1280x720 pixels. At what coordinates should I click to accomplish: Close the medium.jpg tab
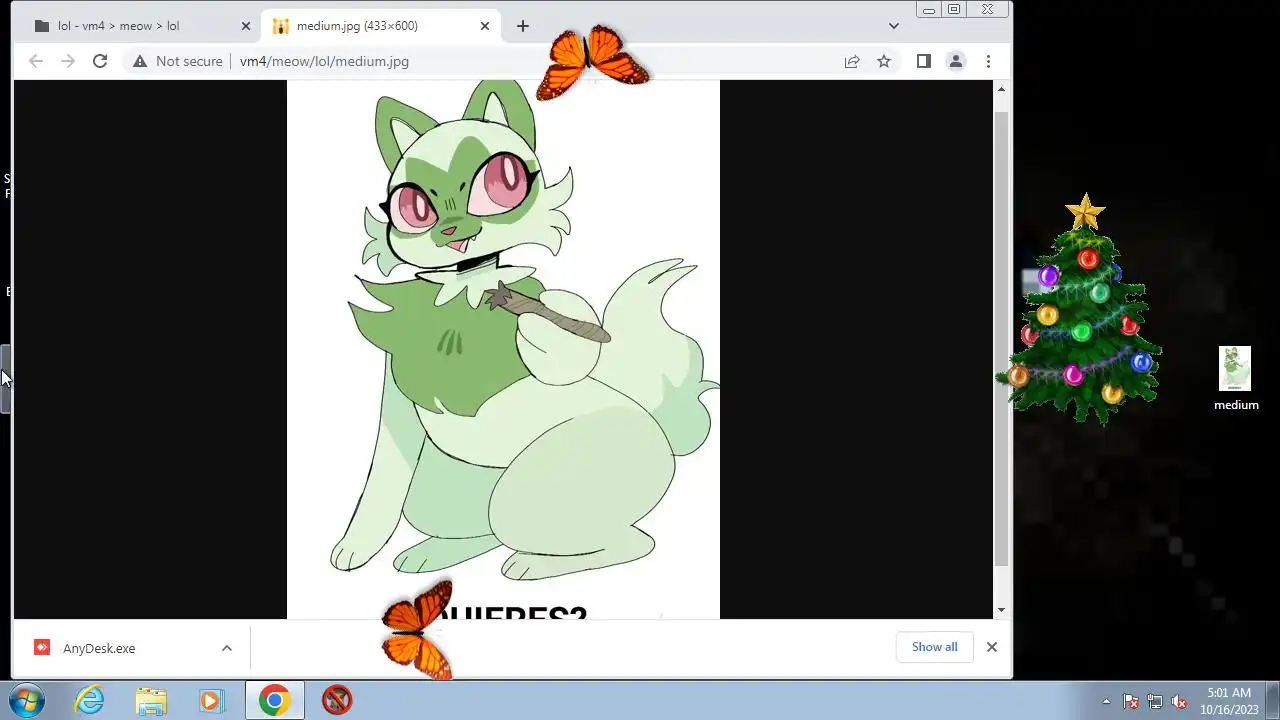485,26
